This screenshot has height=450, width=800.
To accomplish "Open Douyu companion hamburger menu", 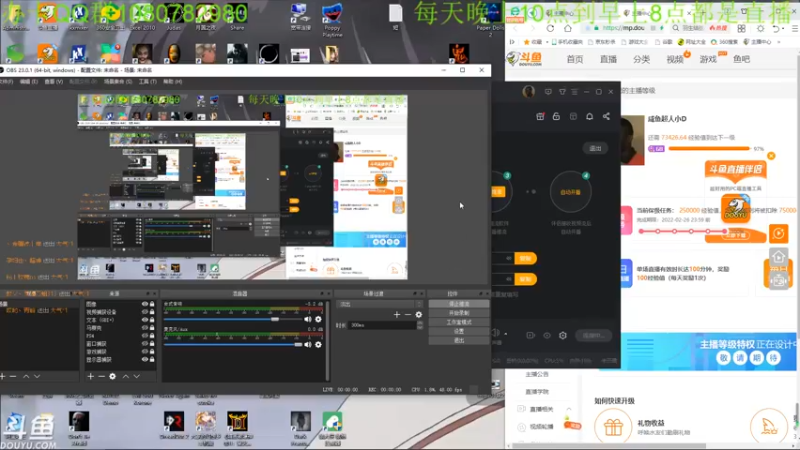I will pyautogui.click(x=575, y=92).
